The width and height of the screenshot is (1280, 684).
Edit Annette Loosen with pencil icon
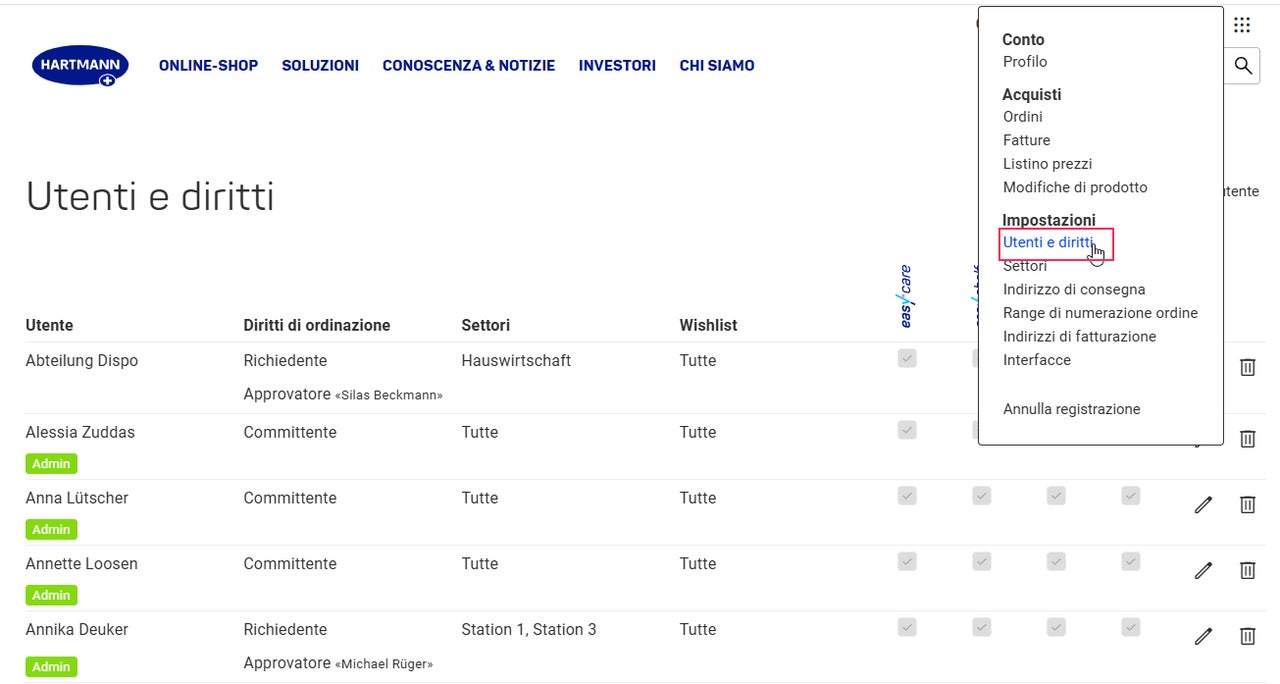pyautogui.click(x=1203, y=570)
